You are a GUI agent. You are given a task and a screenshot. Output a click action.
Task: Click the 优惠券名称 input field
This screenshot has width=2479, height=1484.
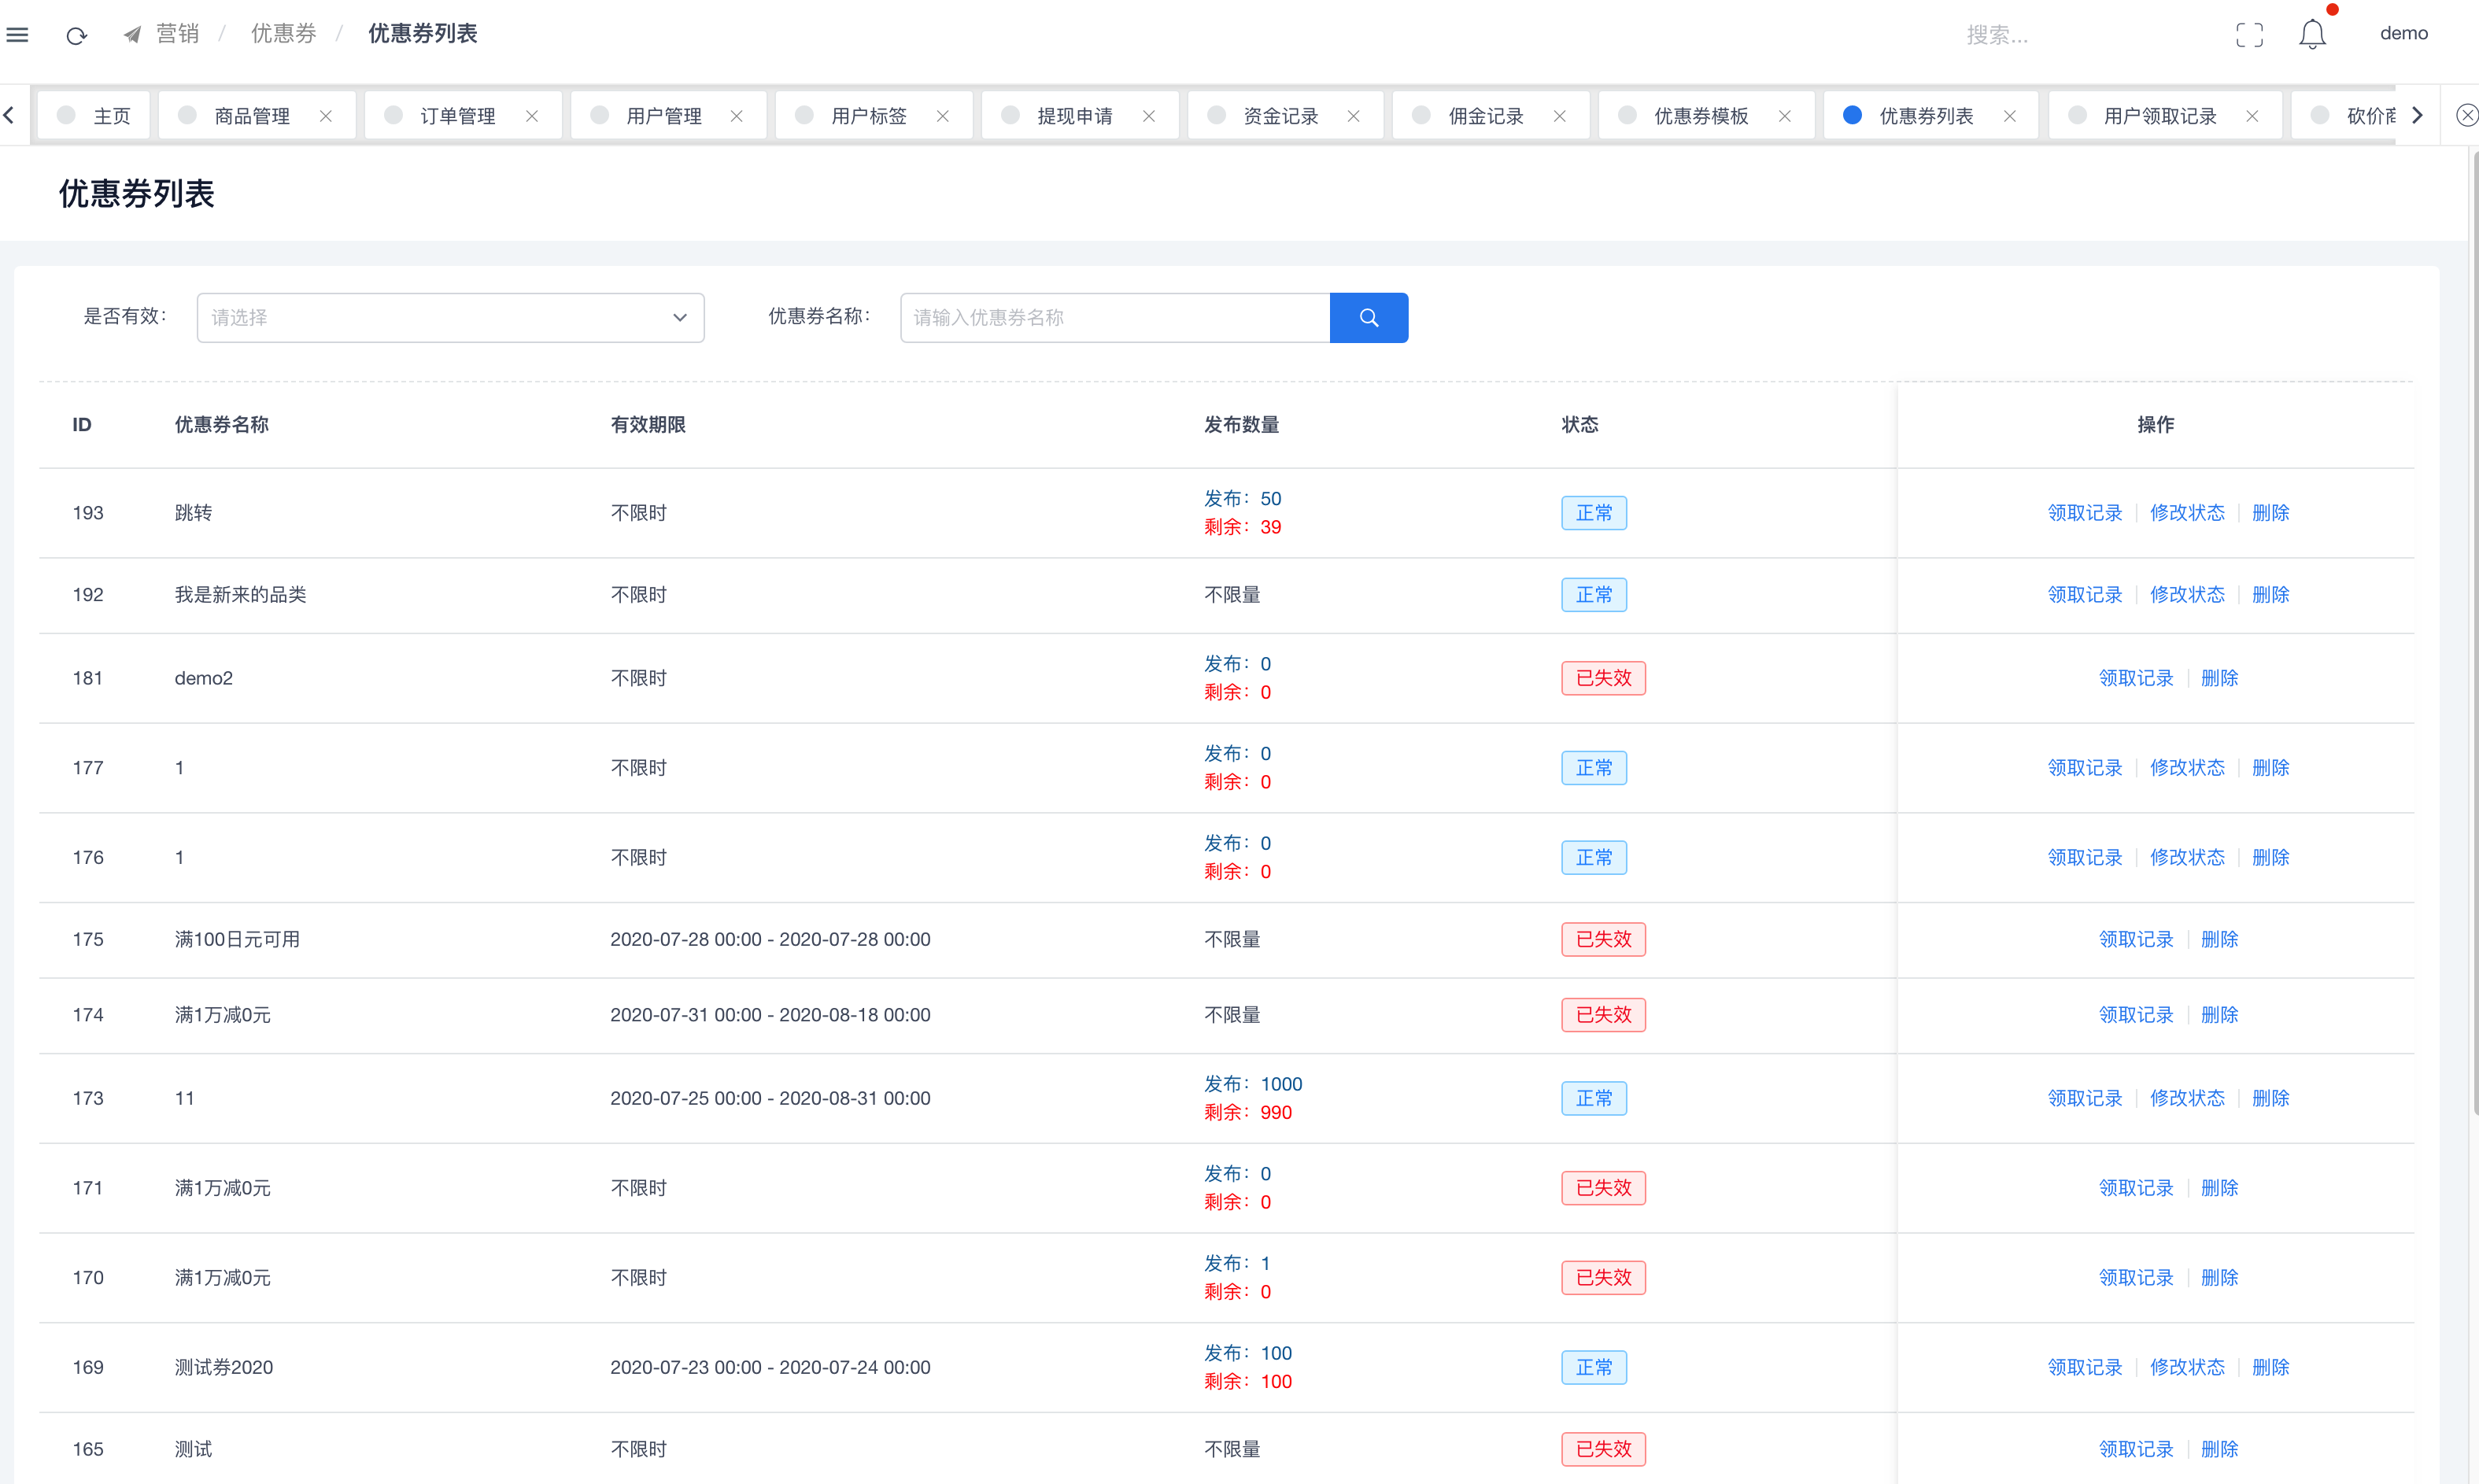(1115, 318)
